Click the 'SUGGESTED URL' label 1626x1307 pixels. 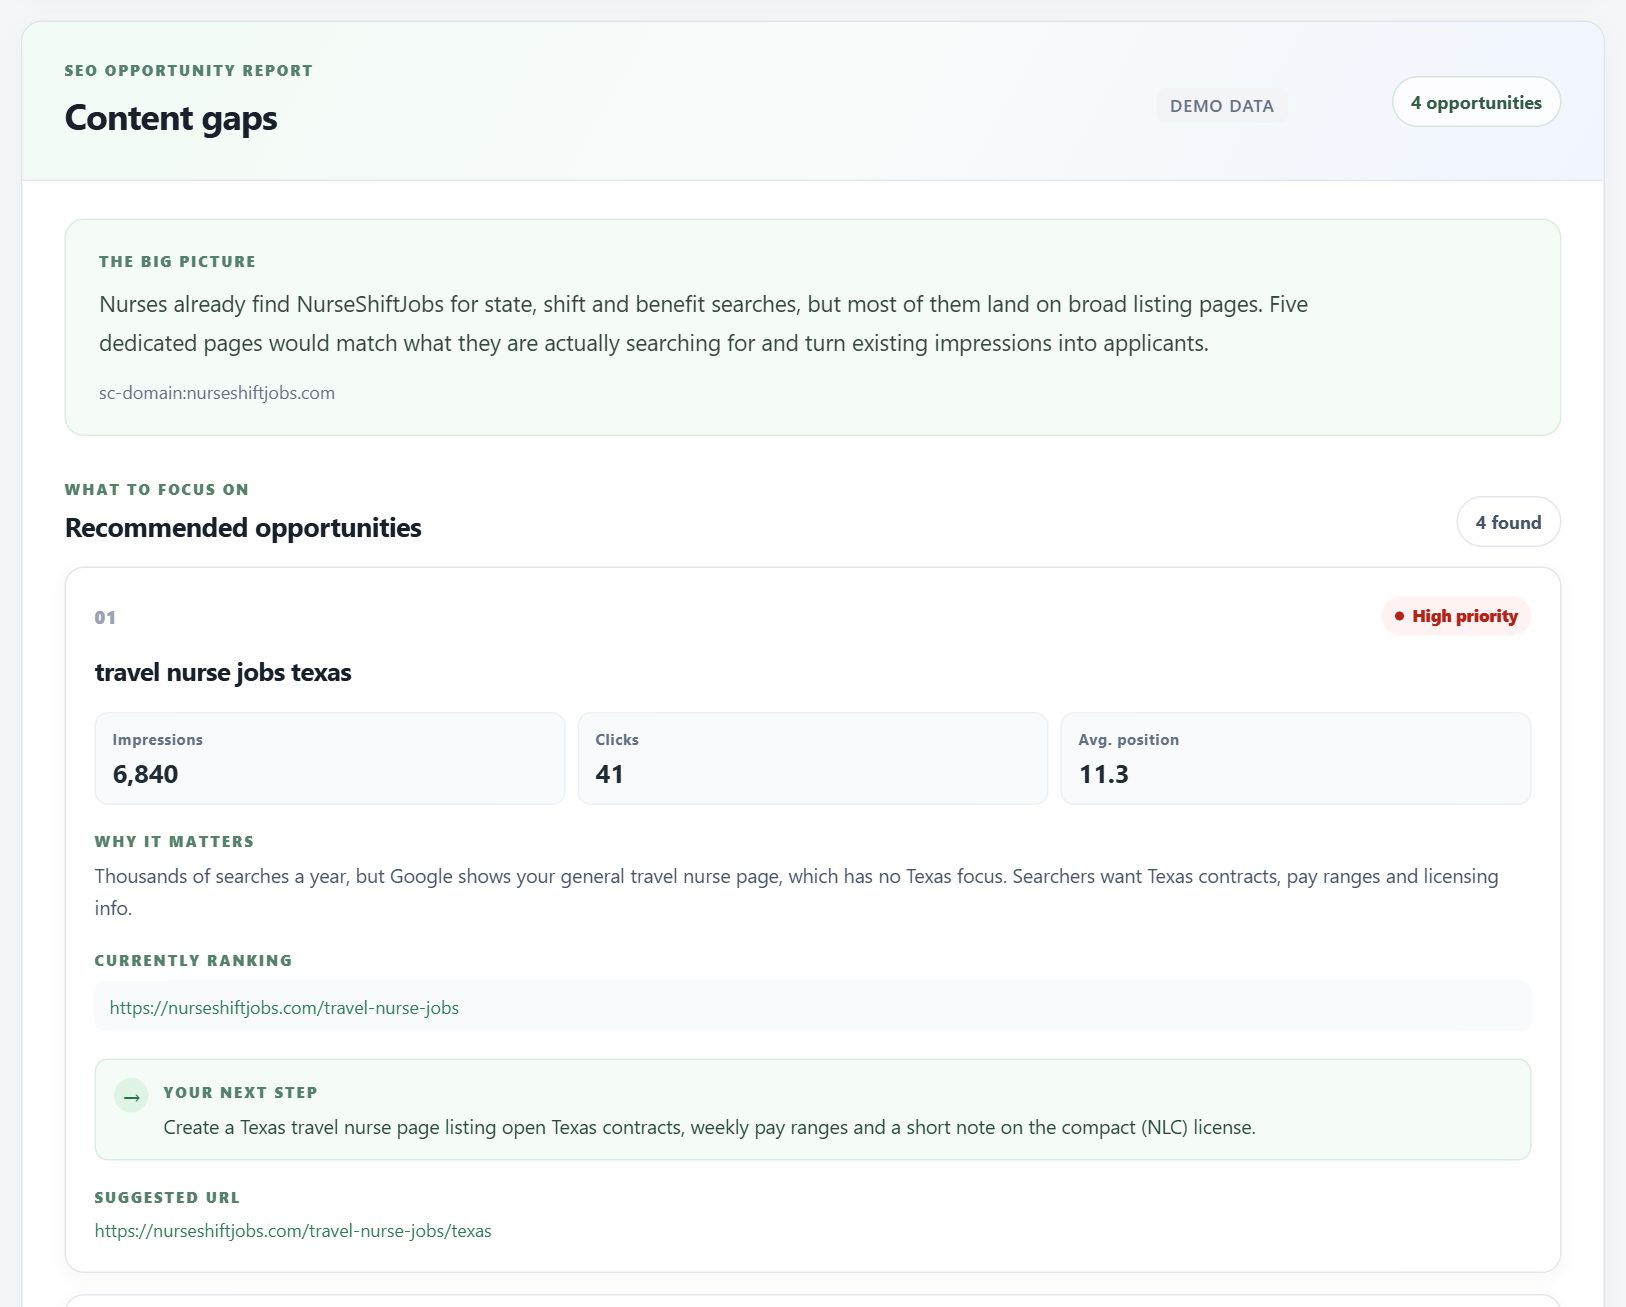168,1198
